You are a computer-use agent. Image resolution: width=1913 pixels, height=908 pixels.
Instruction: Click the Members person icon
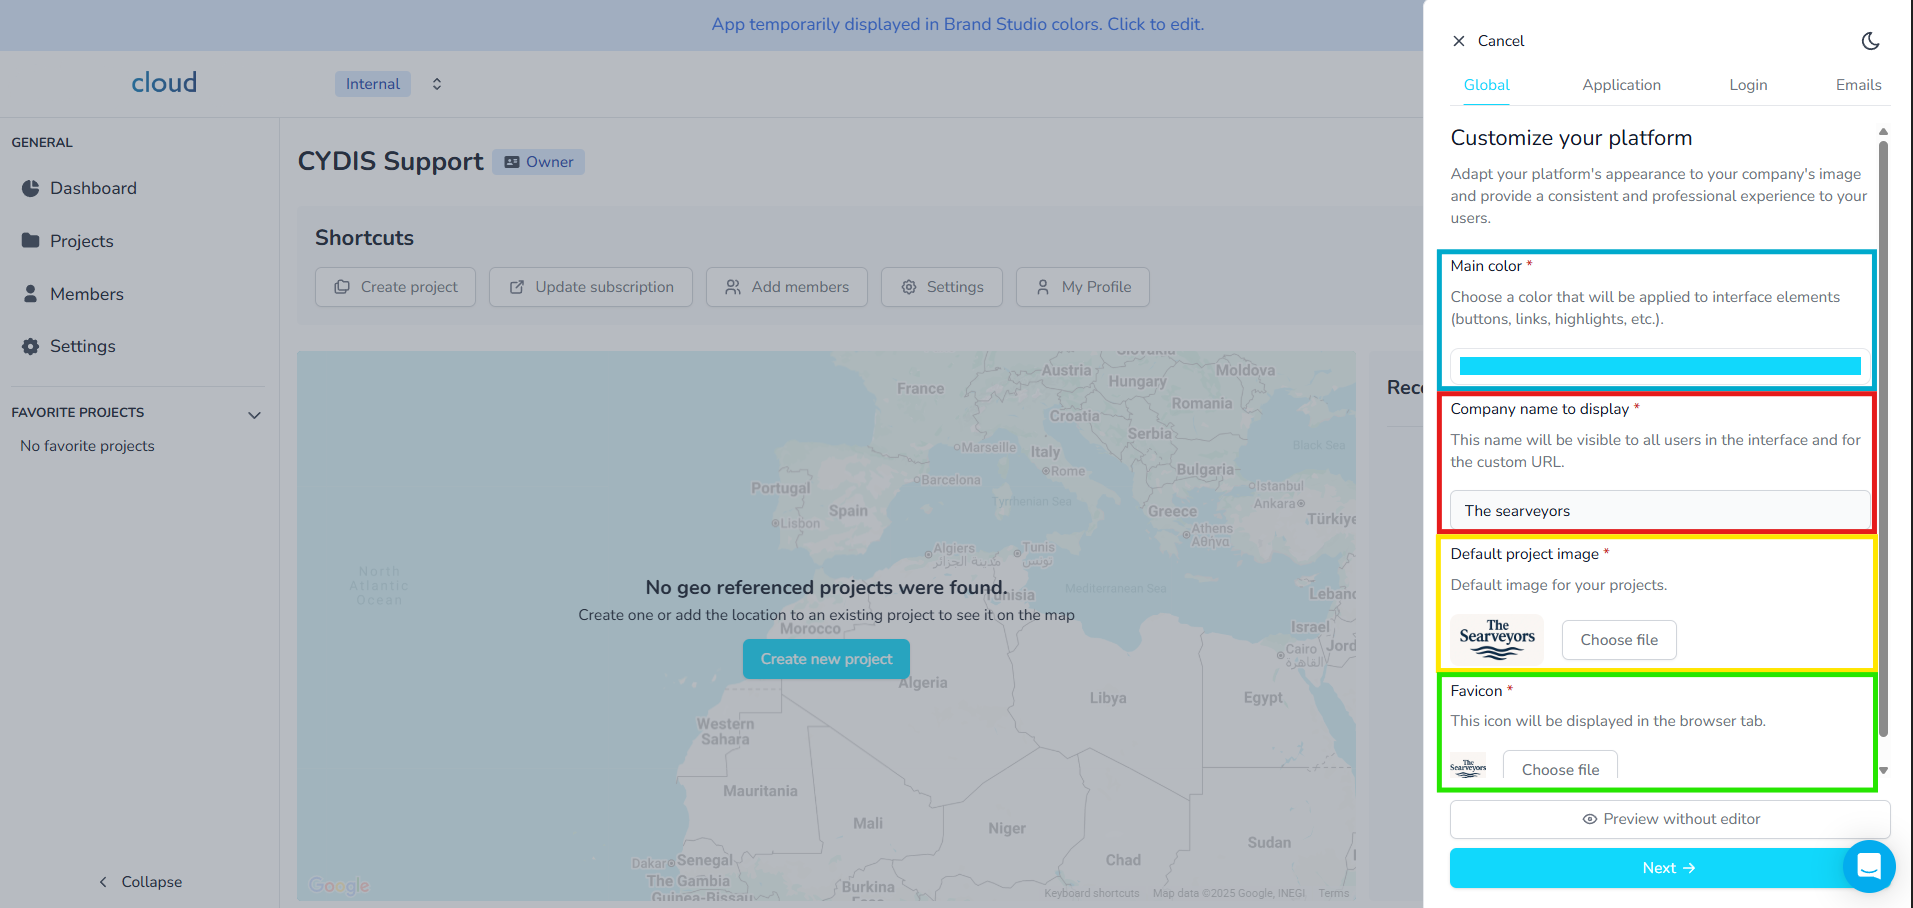31,294
